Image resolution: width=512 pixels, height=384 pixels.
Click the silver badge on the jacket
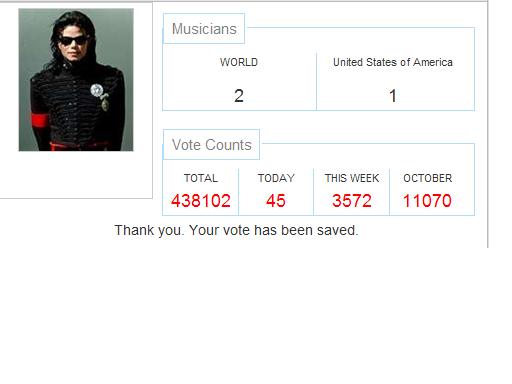[x=97, y=90]
